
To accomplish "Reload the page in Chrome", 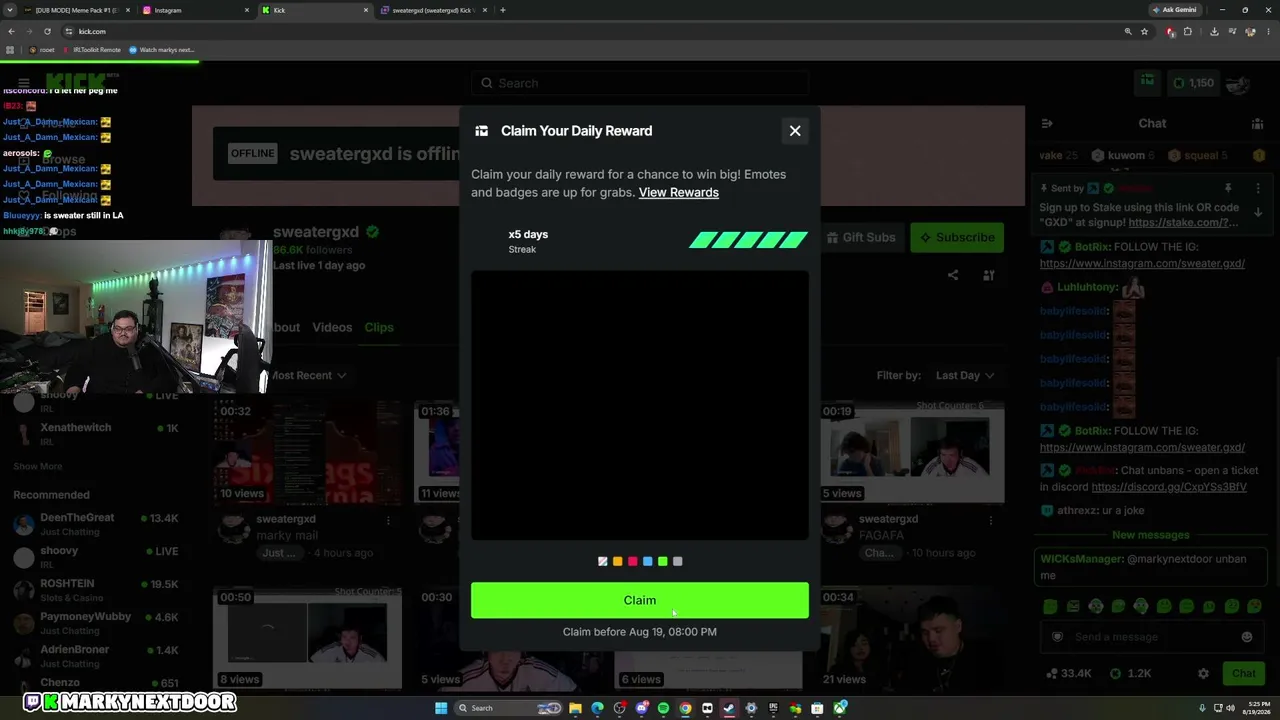I will [x=47, y=31].
